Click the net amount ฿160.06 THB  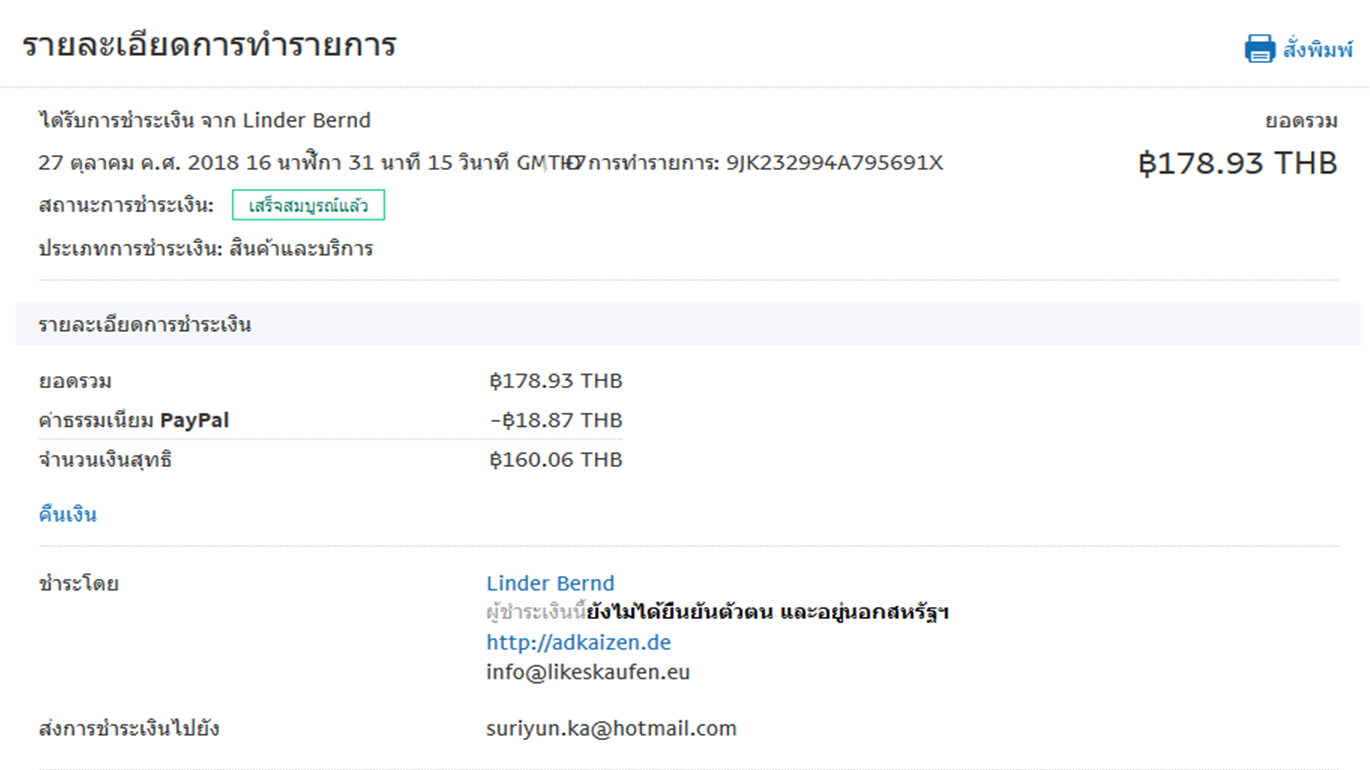pos(556,460)
